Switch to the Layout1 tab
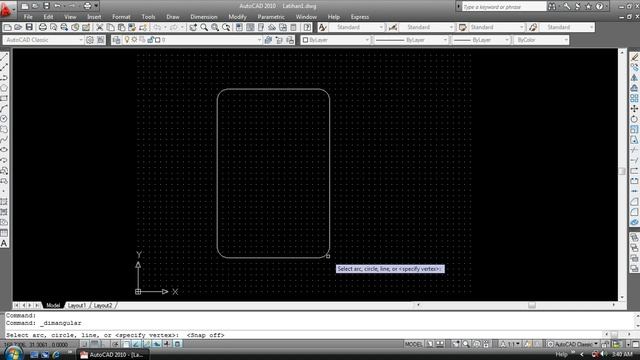 point(76,305)
